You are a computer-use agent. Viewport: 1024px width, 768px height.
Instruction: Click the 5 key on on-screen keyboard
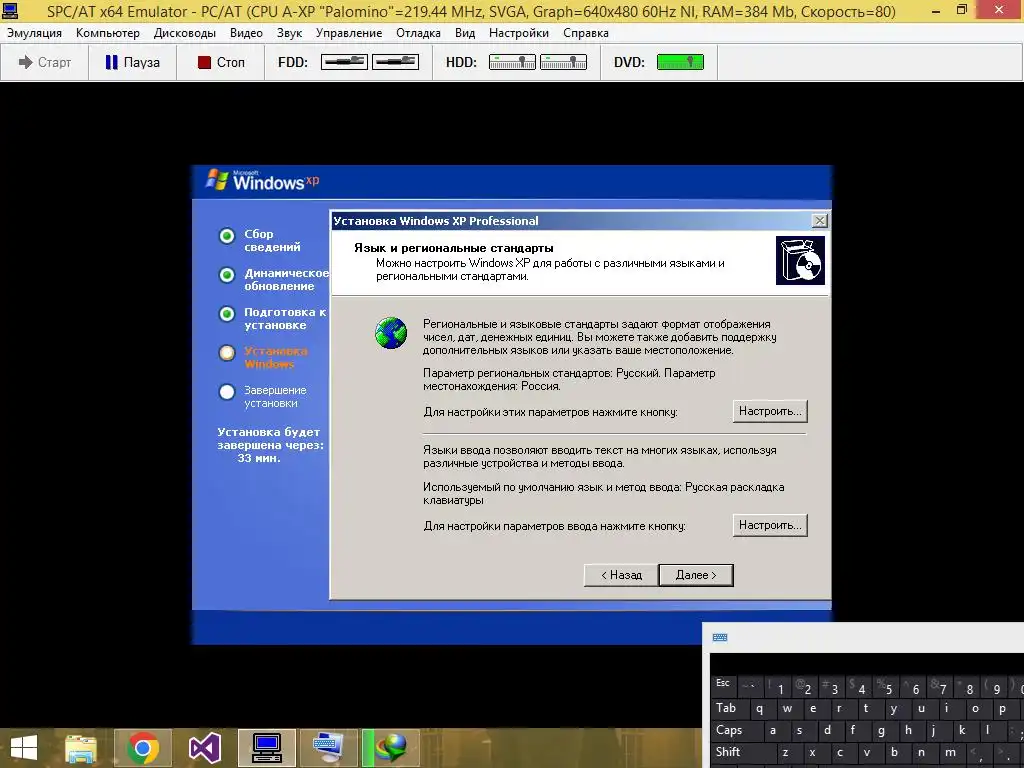[x=888, y=687]
